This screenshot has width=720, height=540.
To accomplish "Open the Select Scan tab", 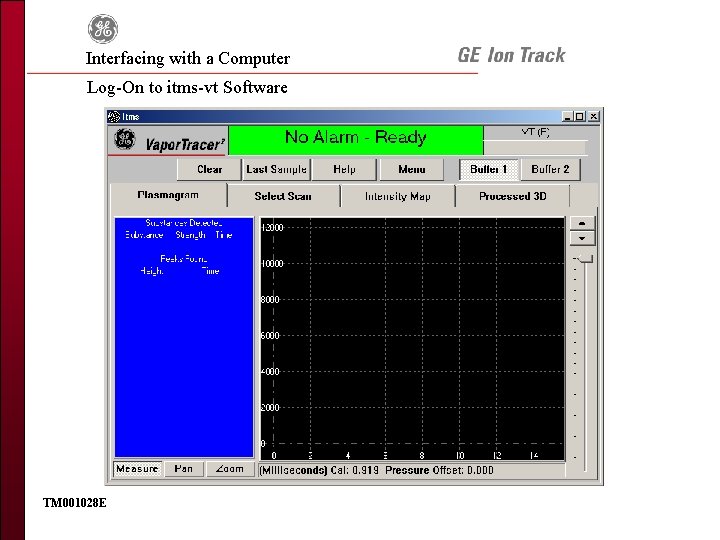I will coord(283,197).
